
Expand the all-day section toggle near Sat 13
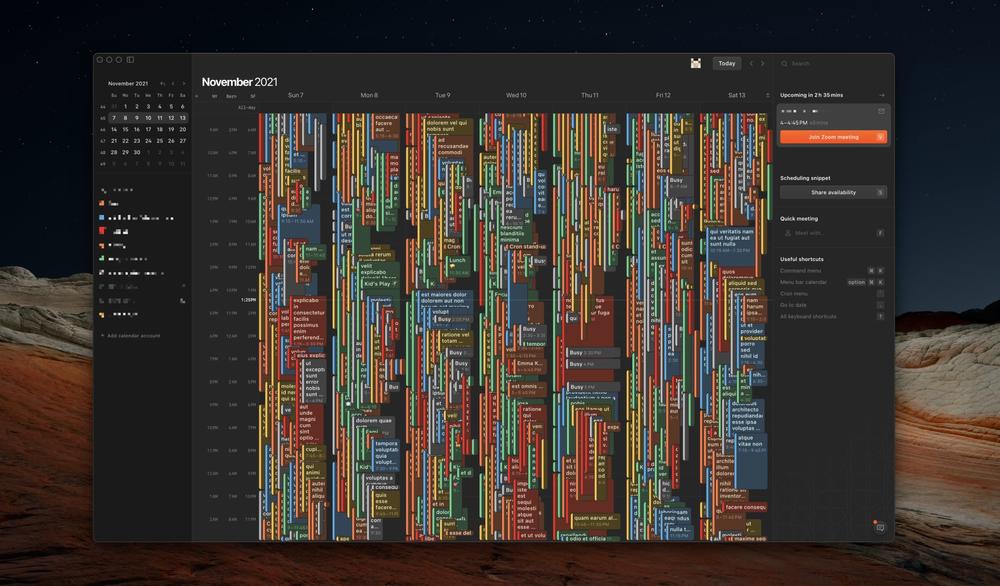click(x=767, y=96)
